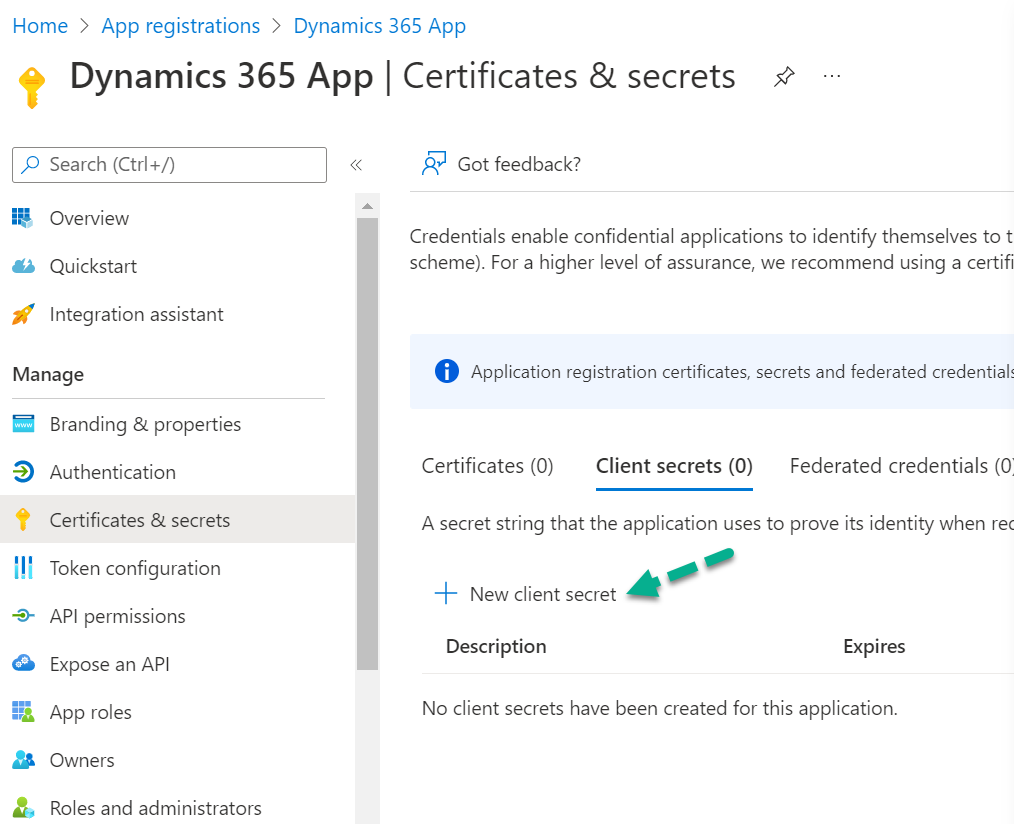Open the Federated credentials tab

tap(899, 466)
